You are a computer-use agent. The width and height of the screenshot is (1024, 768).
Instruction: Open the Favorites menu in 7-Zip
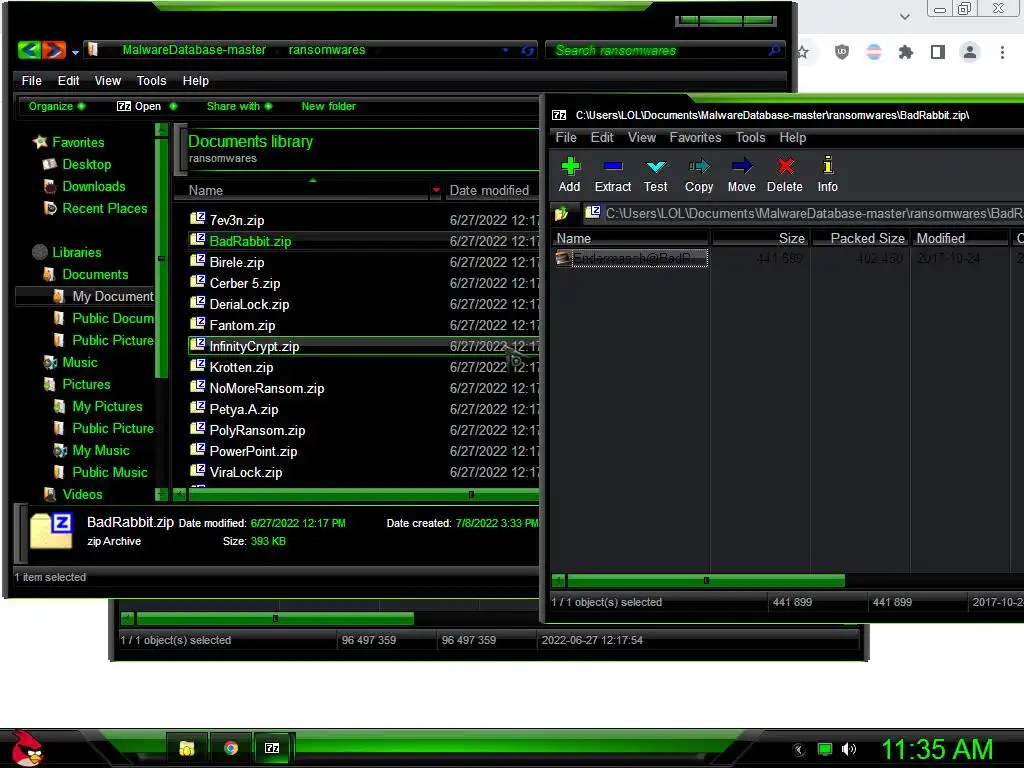(696, 137)
